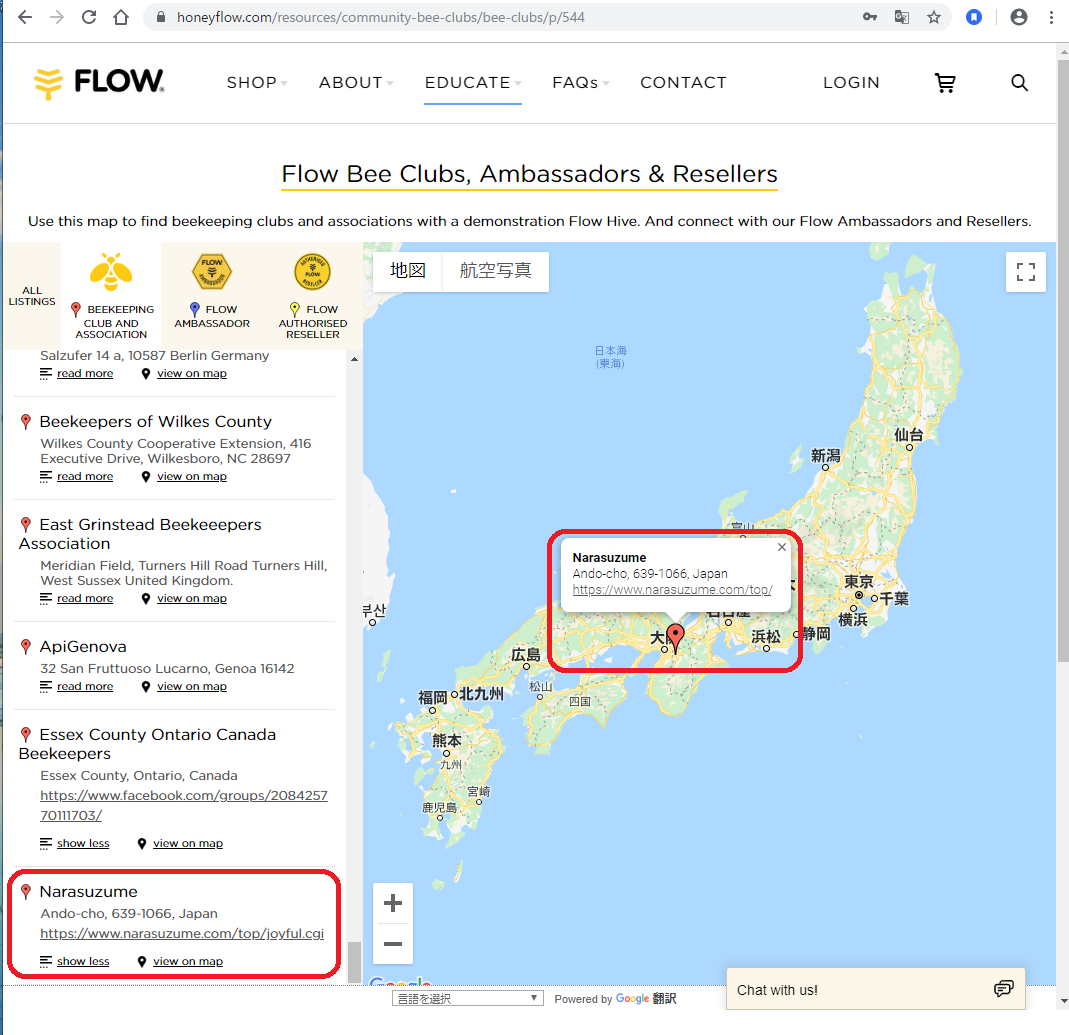Click the saved password key icon
1069x1035 pixels.
(x=870, y=17)
